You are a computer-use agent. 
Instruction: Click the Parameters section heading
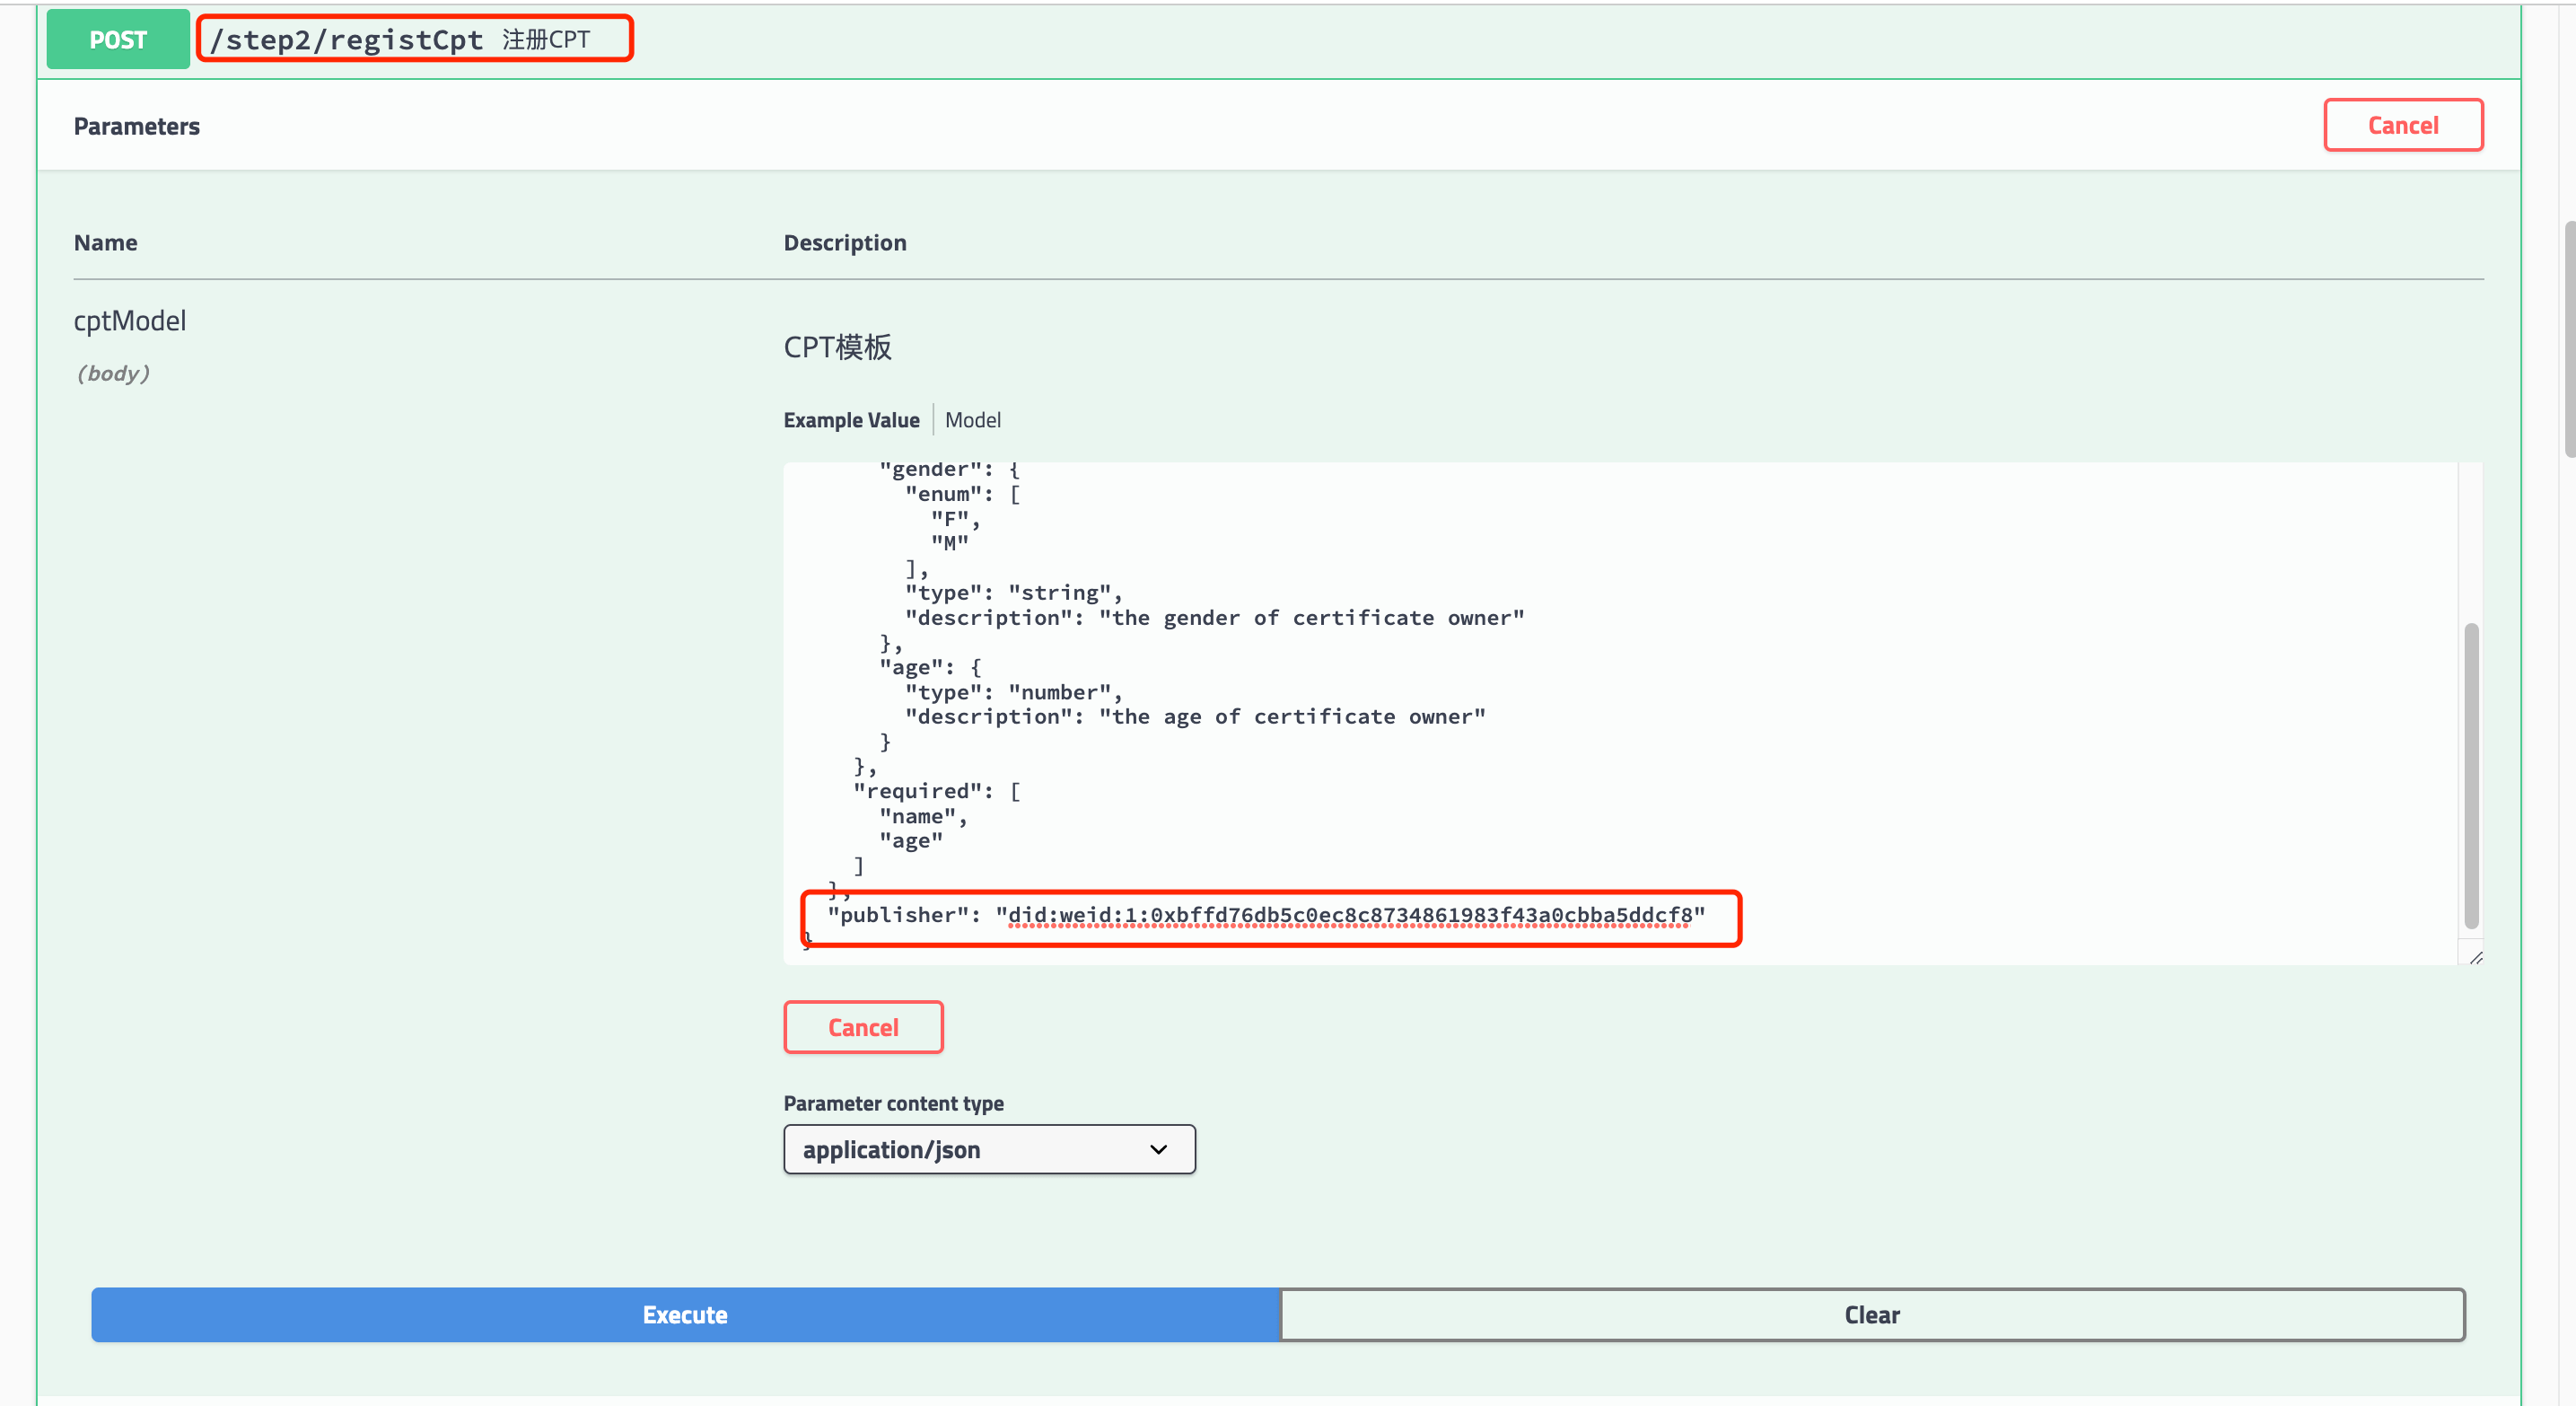pos(137,127)
